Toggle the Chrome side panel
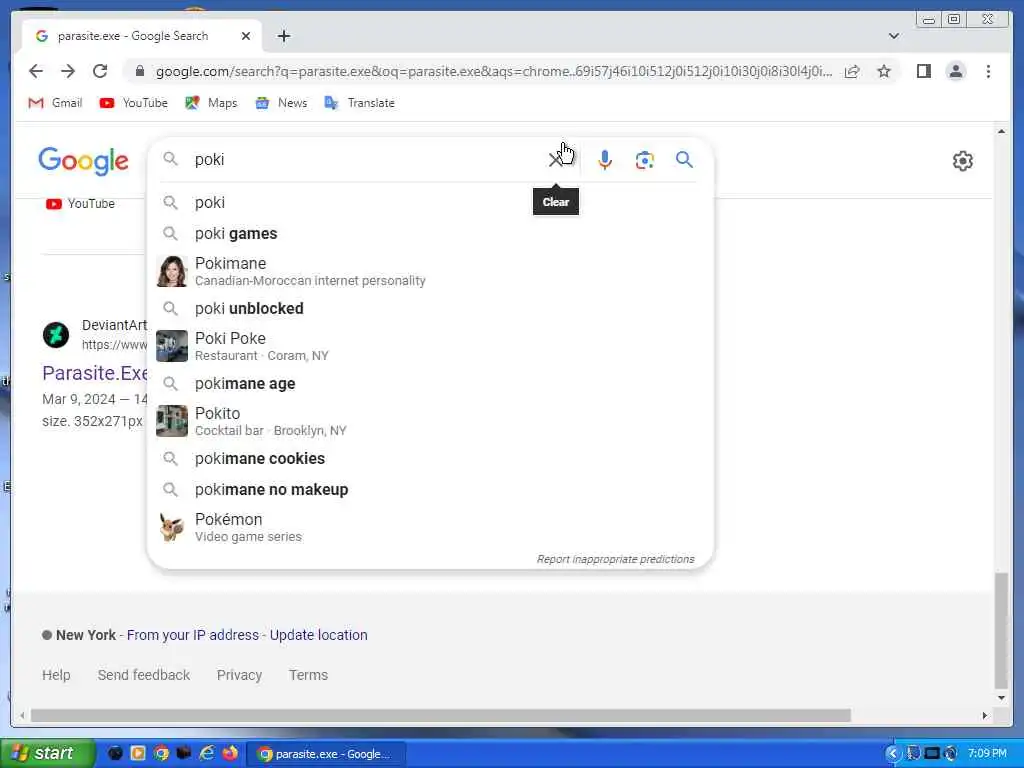1024x768 pixels. coord(923,71)
